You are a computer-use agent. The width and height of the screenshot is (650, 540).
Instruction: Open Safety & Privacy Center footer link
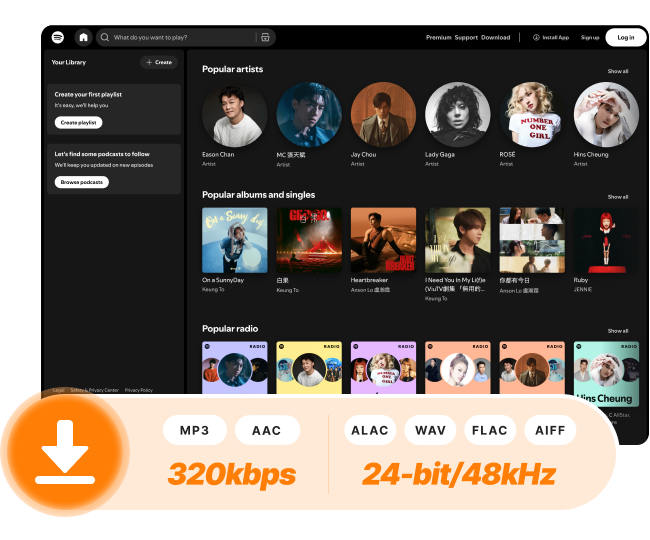95,390
